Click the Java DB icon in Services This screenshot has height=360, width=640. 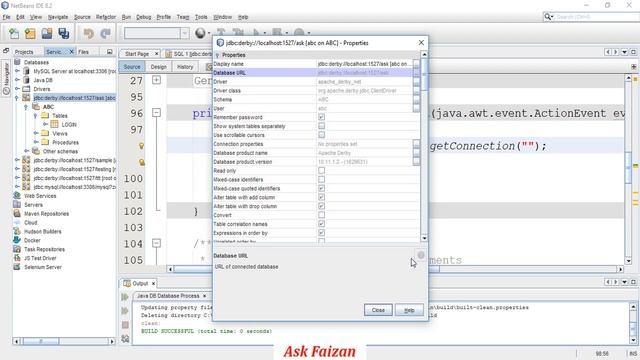[27, 80]
